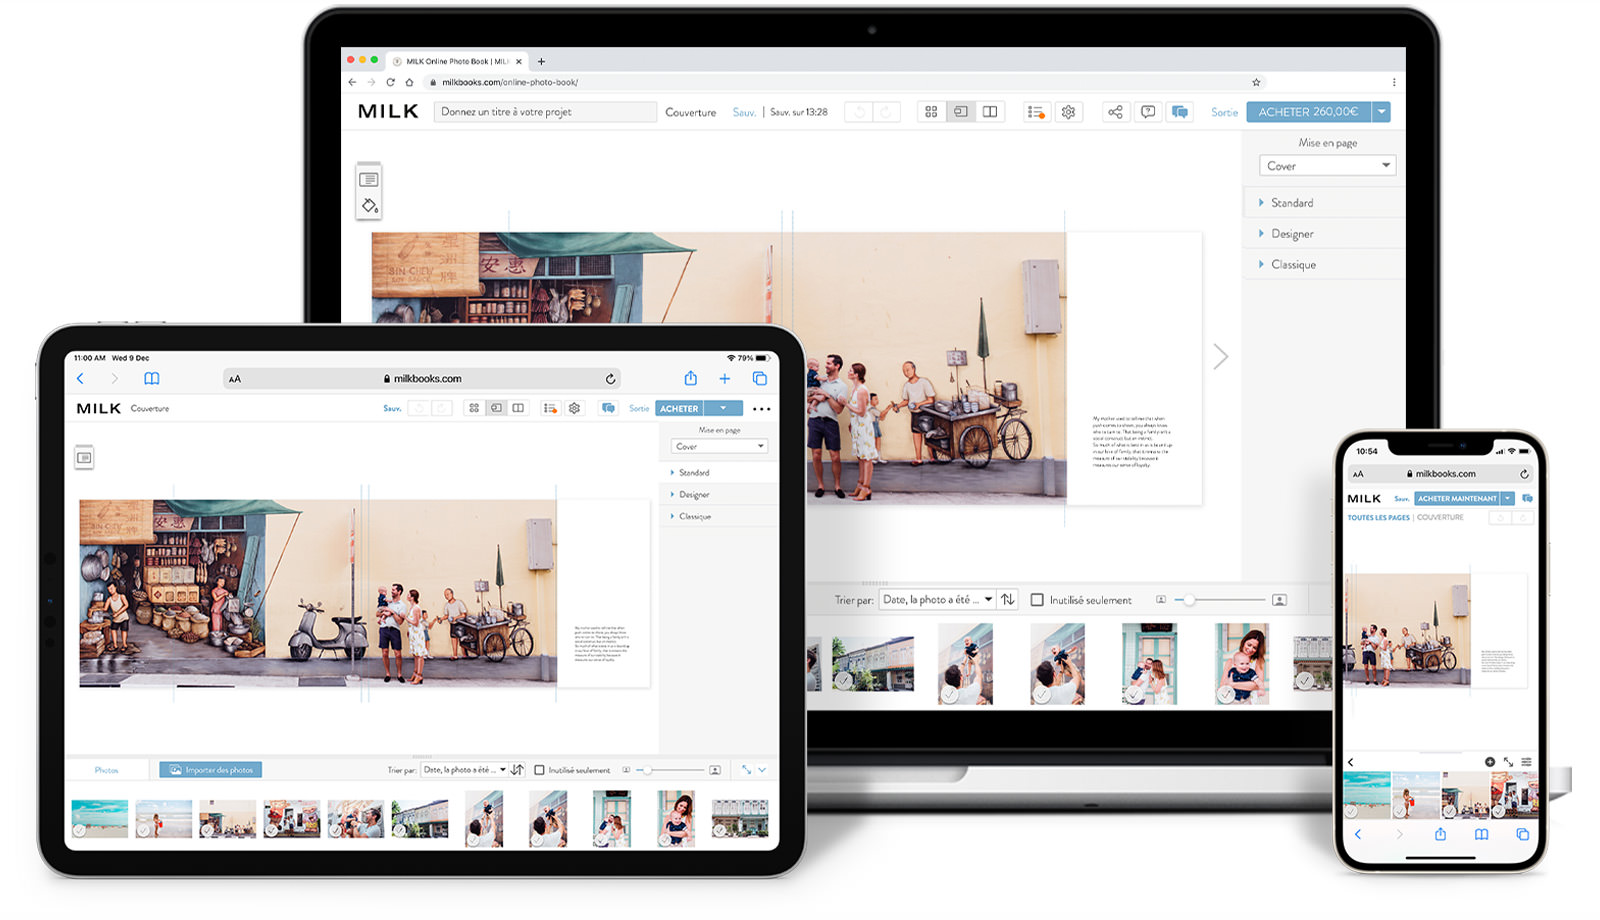Viewport: 1600px width, 920px height.
Task: Expand photo tray icon on tablet
Action: pos(746,770)
